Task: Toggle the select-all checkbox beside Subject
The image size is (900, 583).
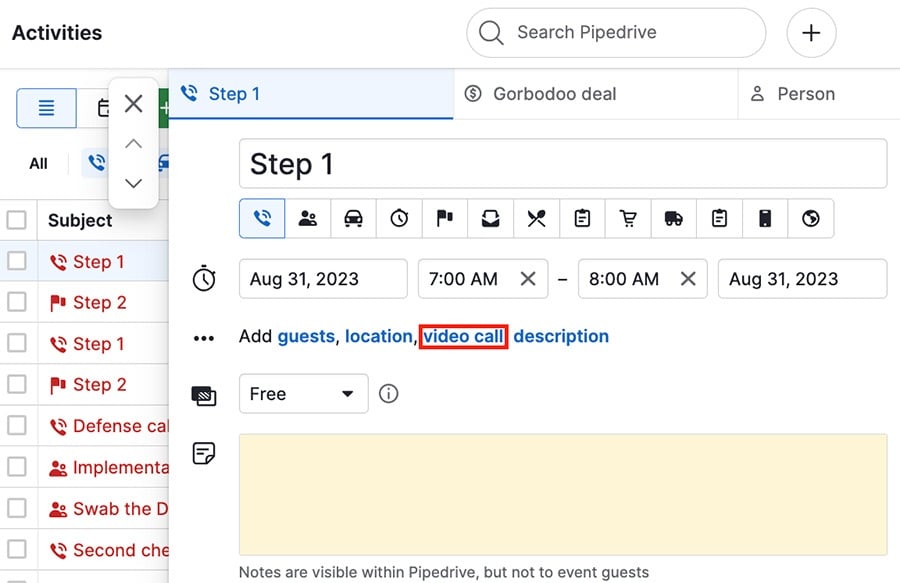Action: (17, 220)
